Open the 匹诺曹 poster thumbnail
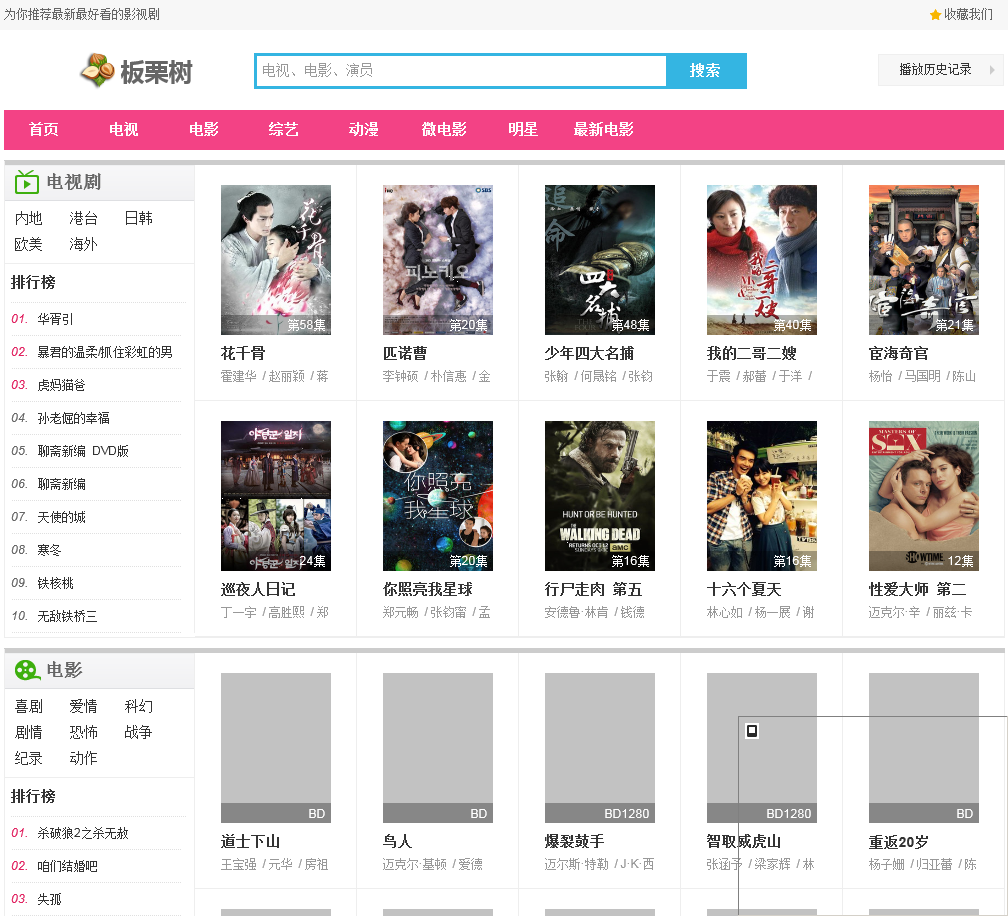The height and width of the screenshot is (916, 1008). click(x=438, y=260)
